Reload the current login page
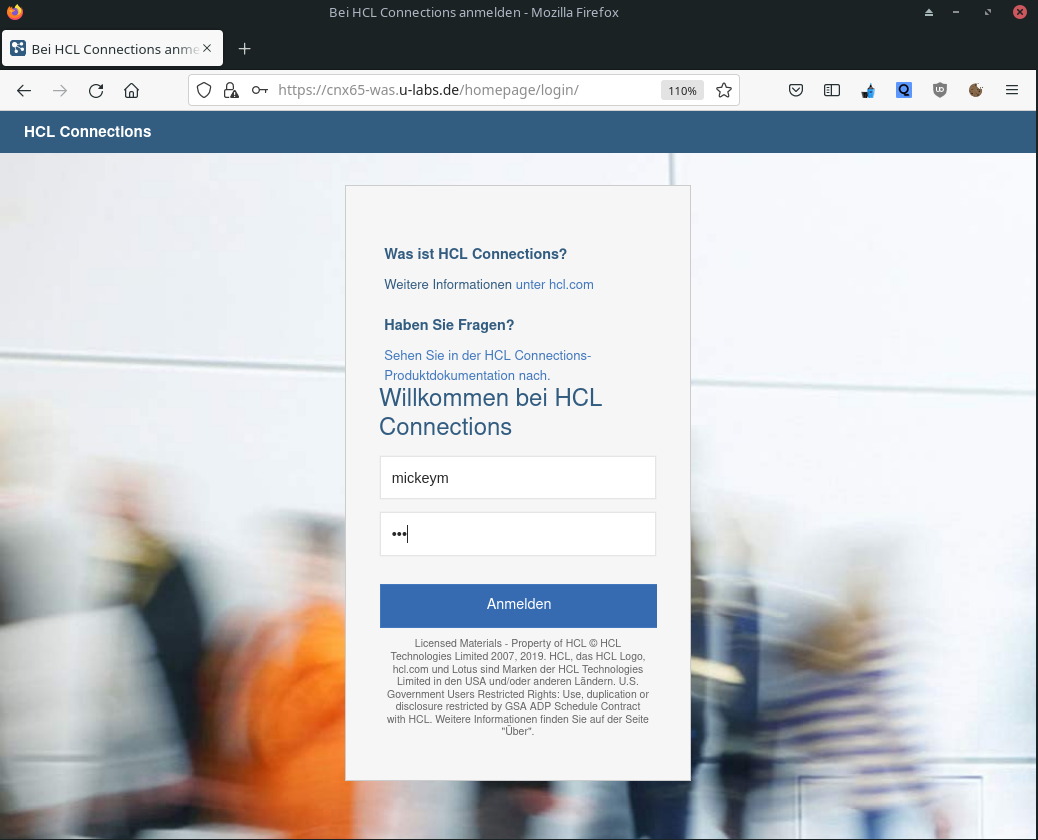Viewport: 1038px width, 840px height. [96, 90]
